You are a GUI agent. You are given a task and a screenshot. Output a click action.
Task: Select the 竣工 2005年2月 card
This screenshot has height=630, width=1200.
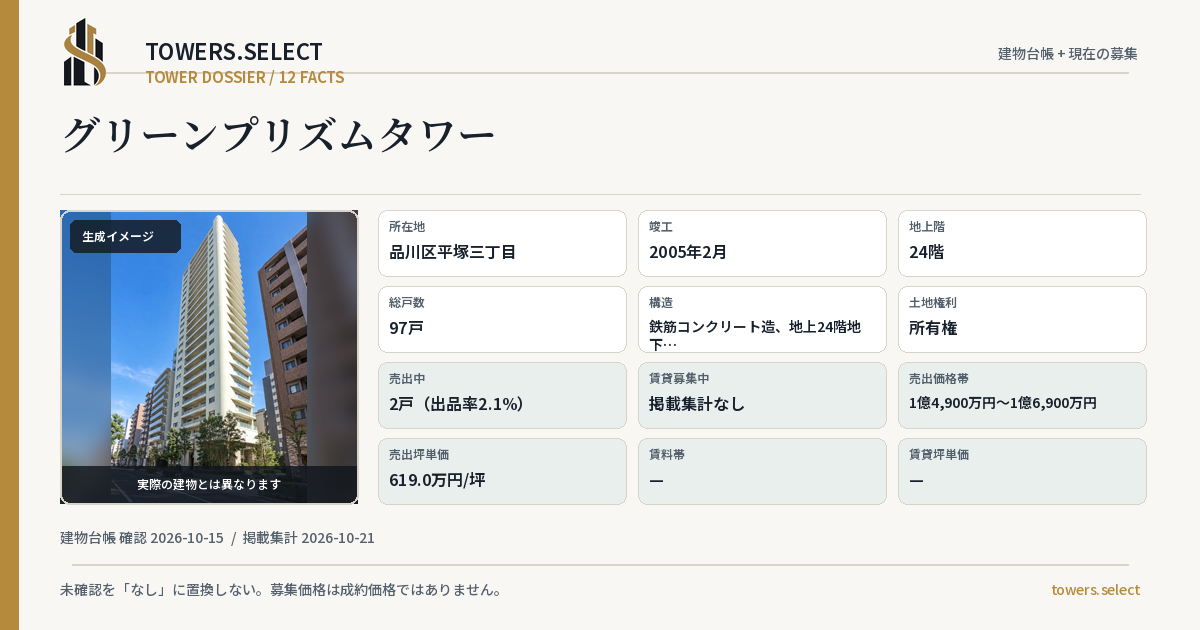[x=762, y=243]
